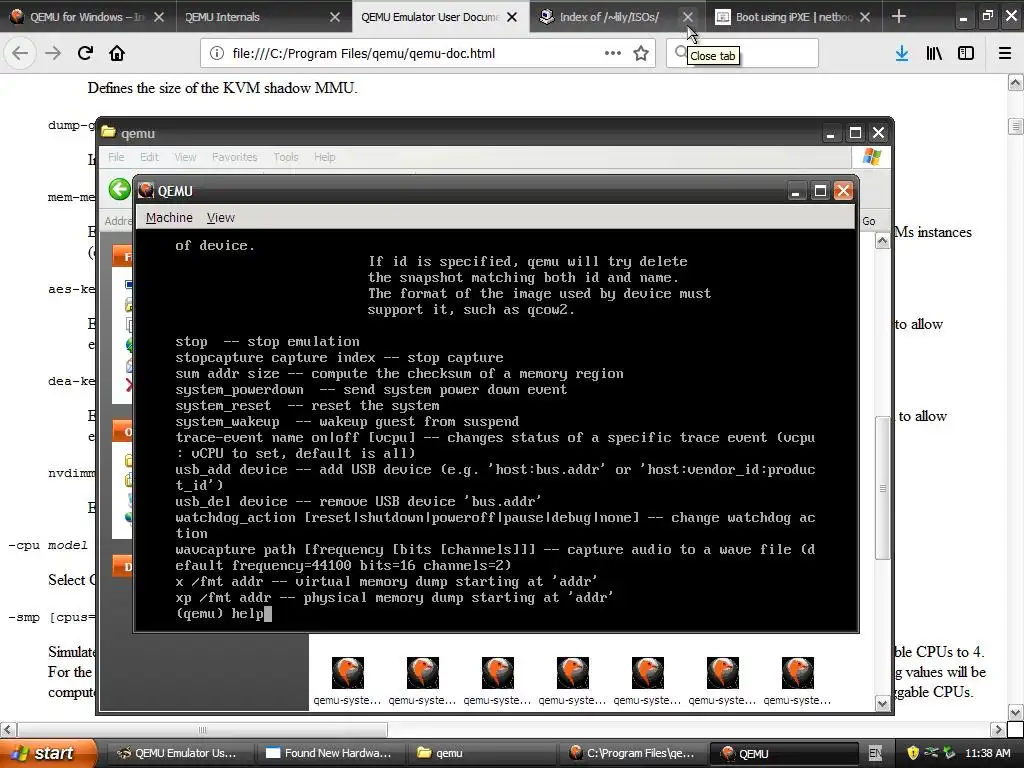Open the Firefox hamburger menu
Screen dimensions: 1024x768
coord(1005,53)
